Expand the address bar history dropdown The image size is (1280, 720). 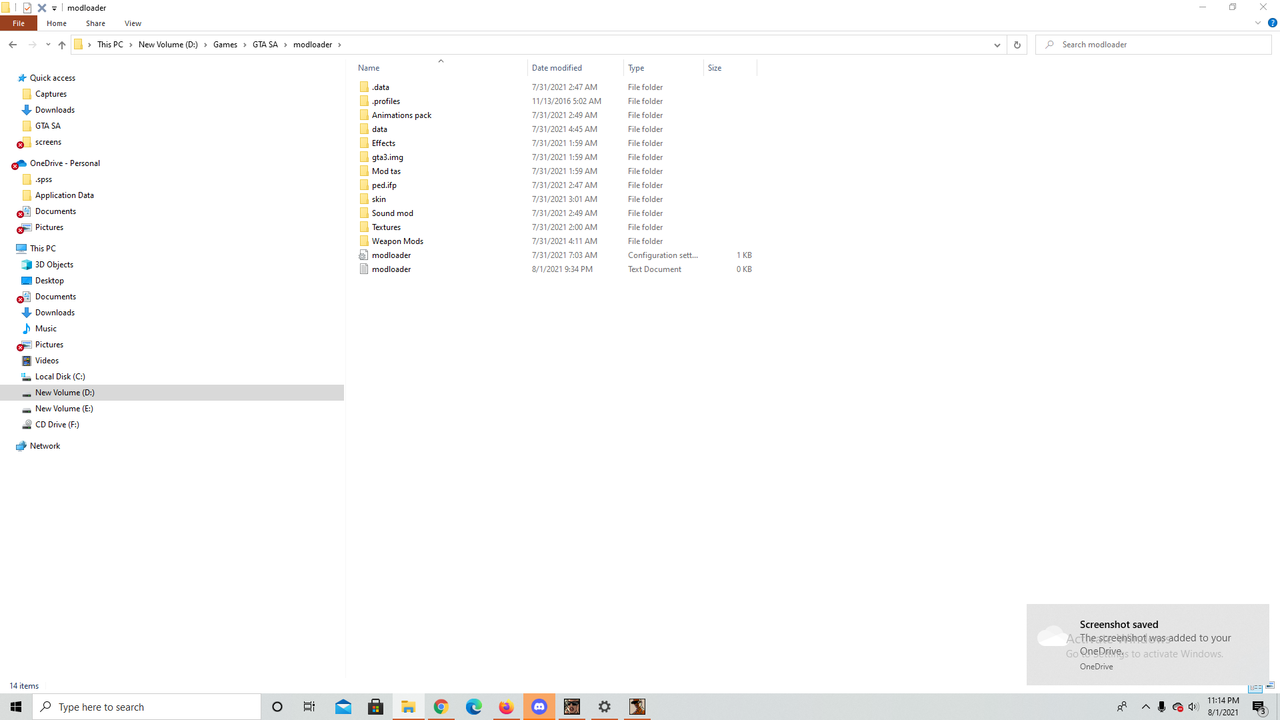(997, 45)
